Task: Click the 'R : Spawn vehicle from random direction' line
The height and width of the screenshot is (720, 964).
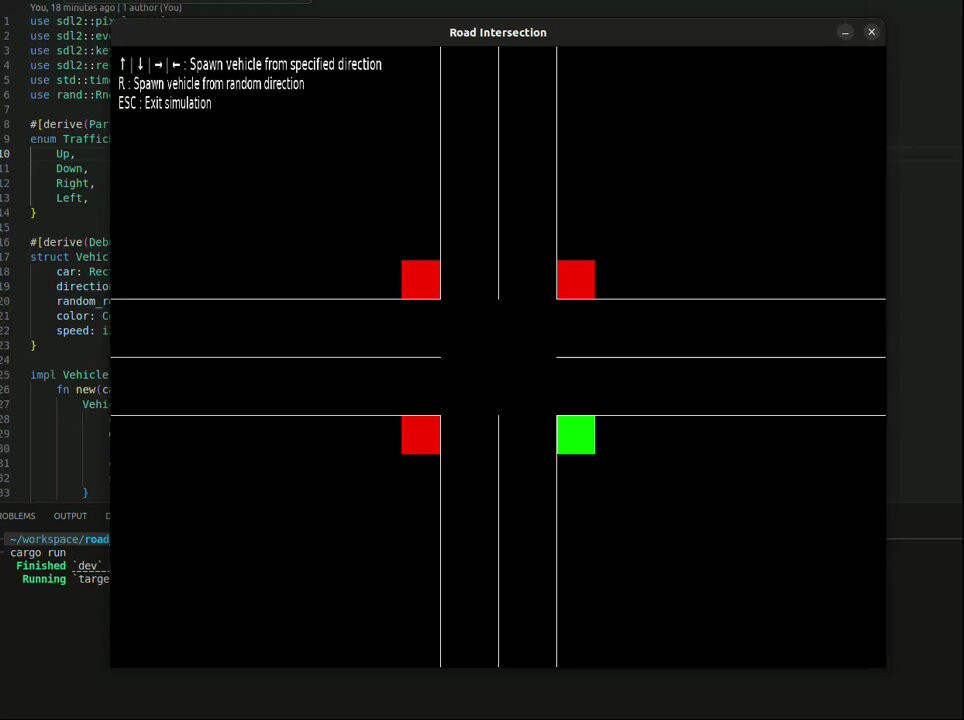Action: click(211, 84)
